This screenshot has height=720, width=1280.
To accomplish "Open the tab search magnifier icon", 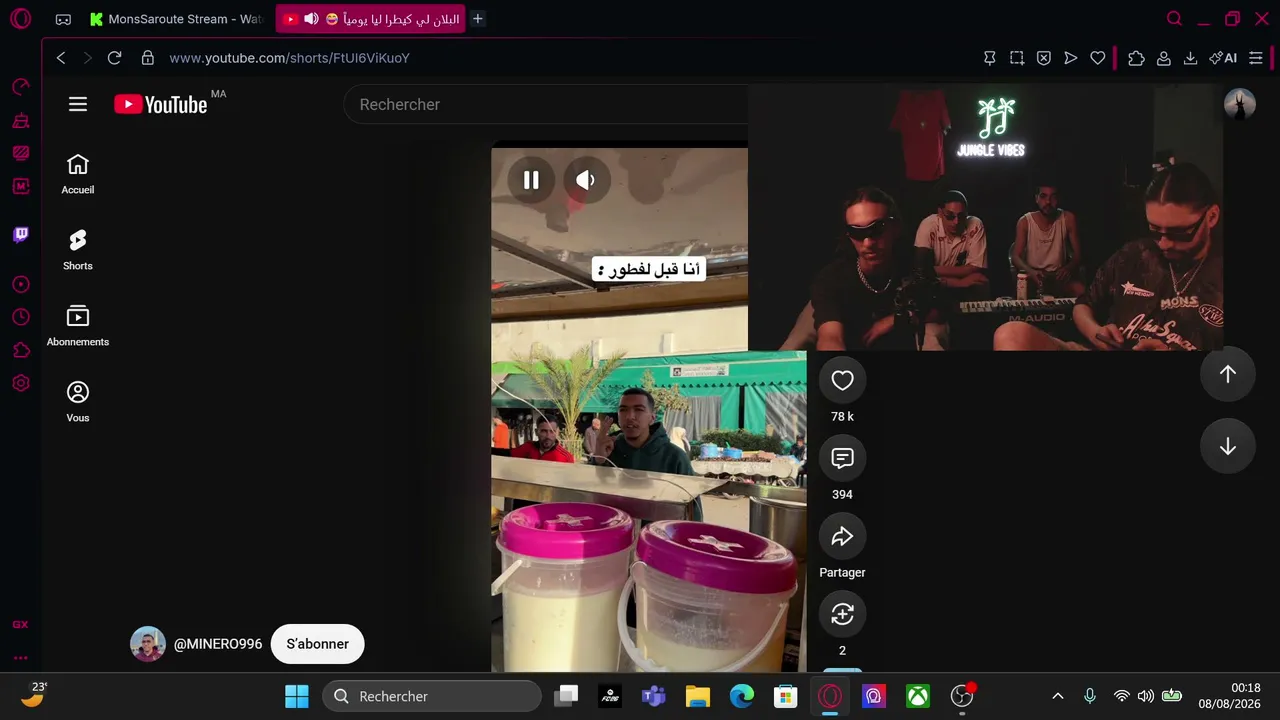I will (x=1174, y=19).
